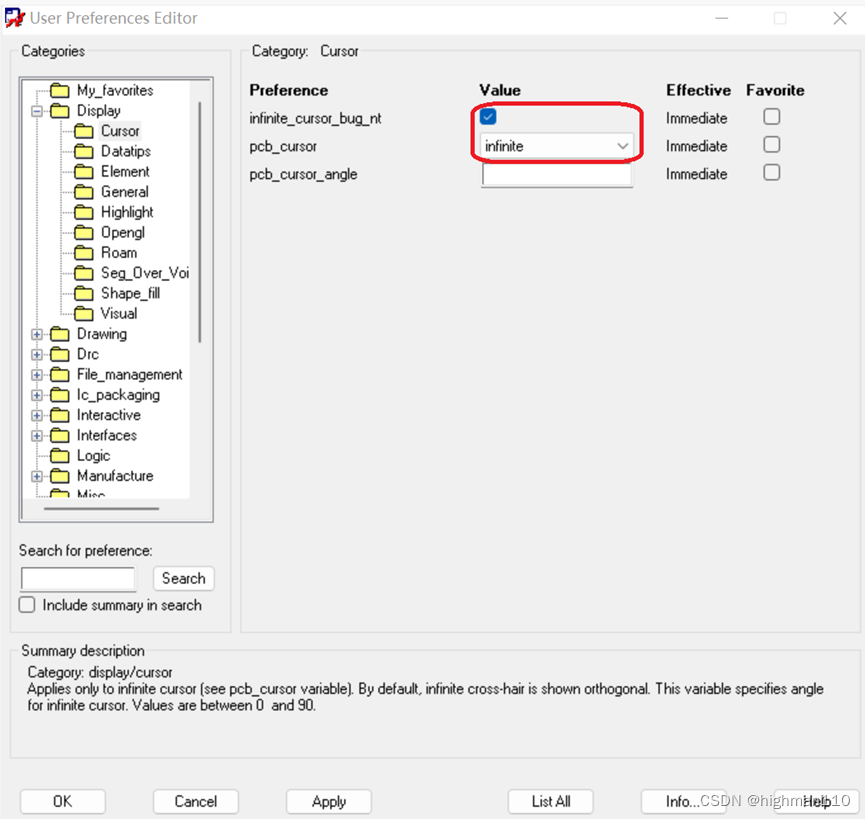Expand the Manufacture category
This screenshot has height=819, width=865.
click(x=37, y=477)
